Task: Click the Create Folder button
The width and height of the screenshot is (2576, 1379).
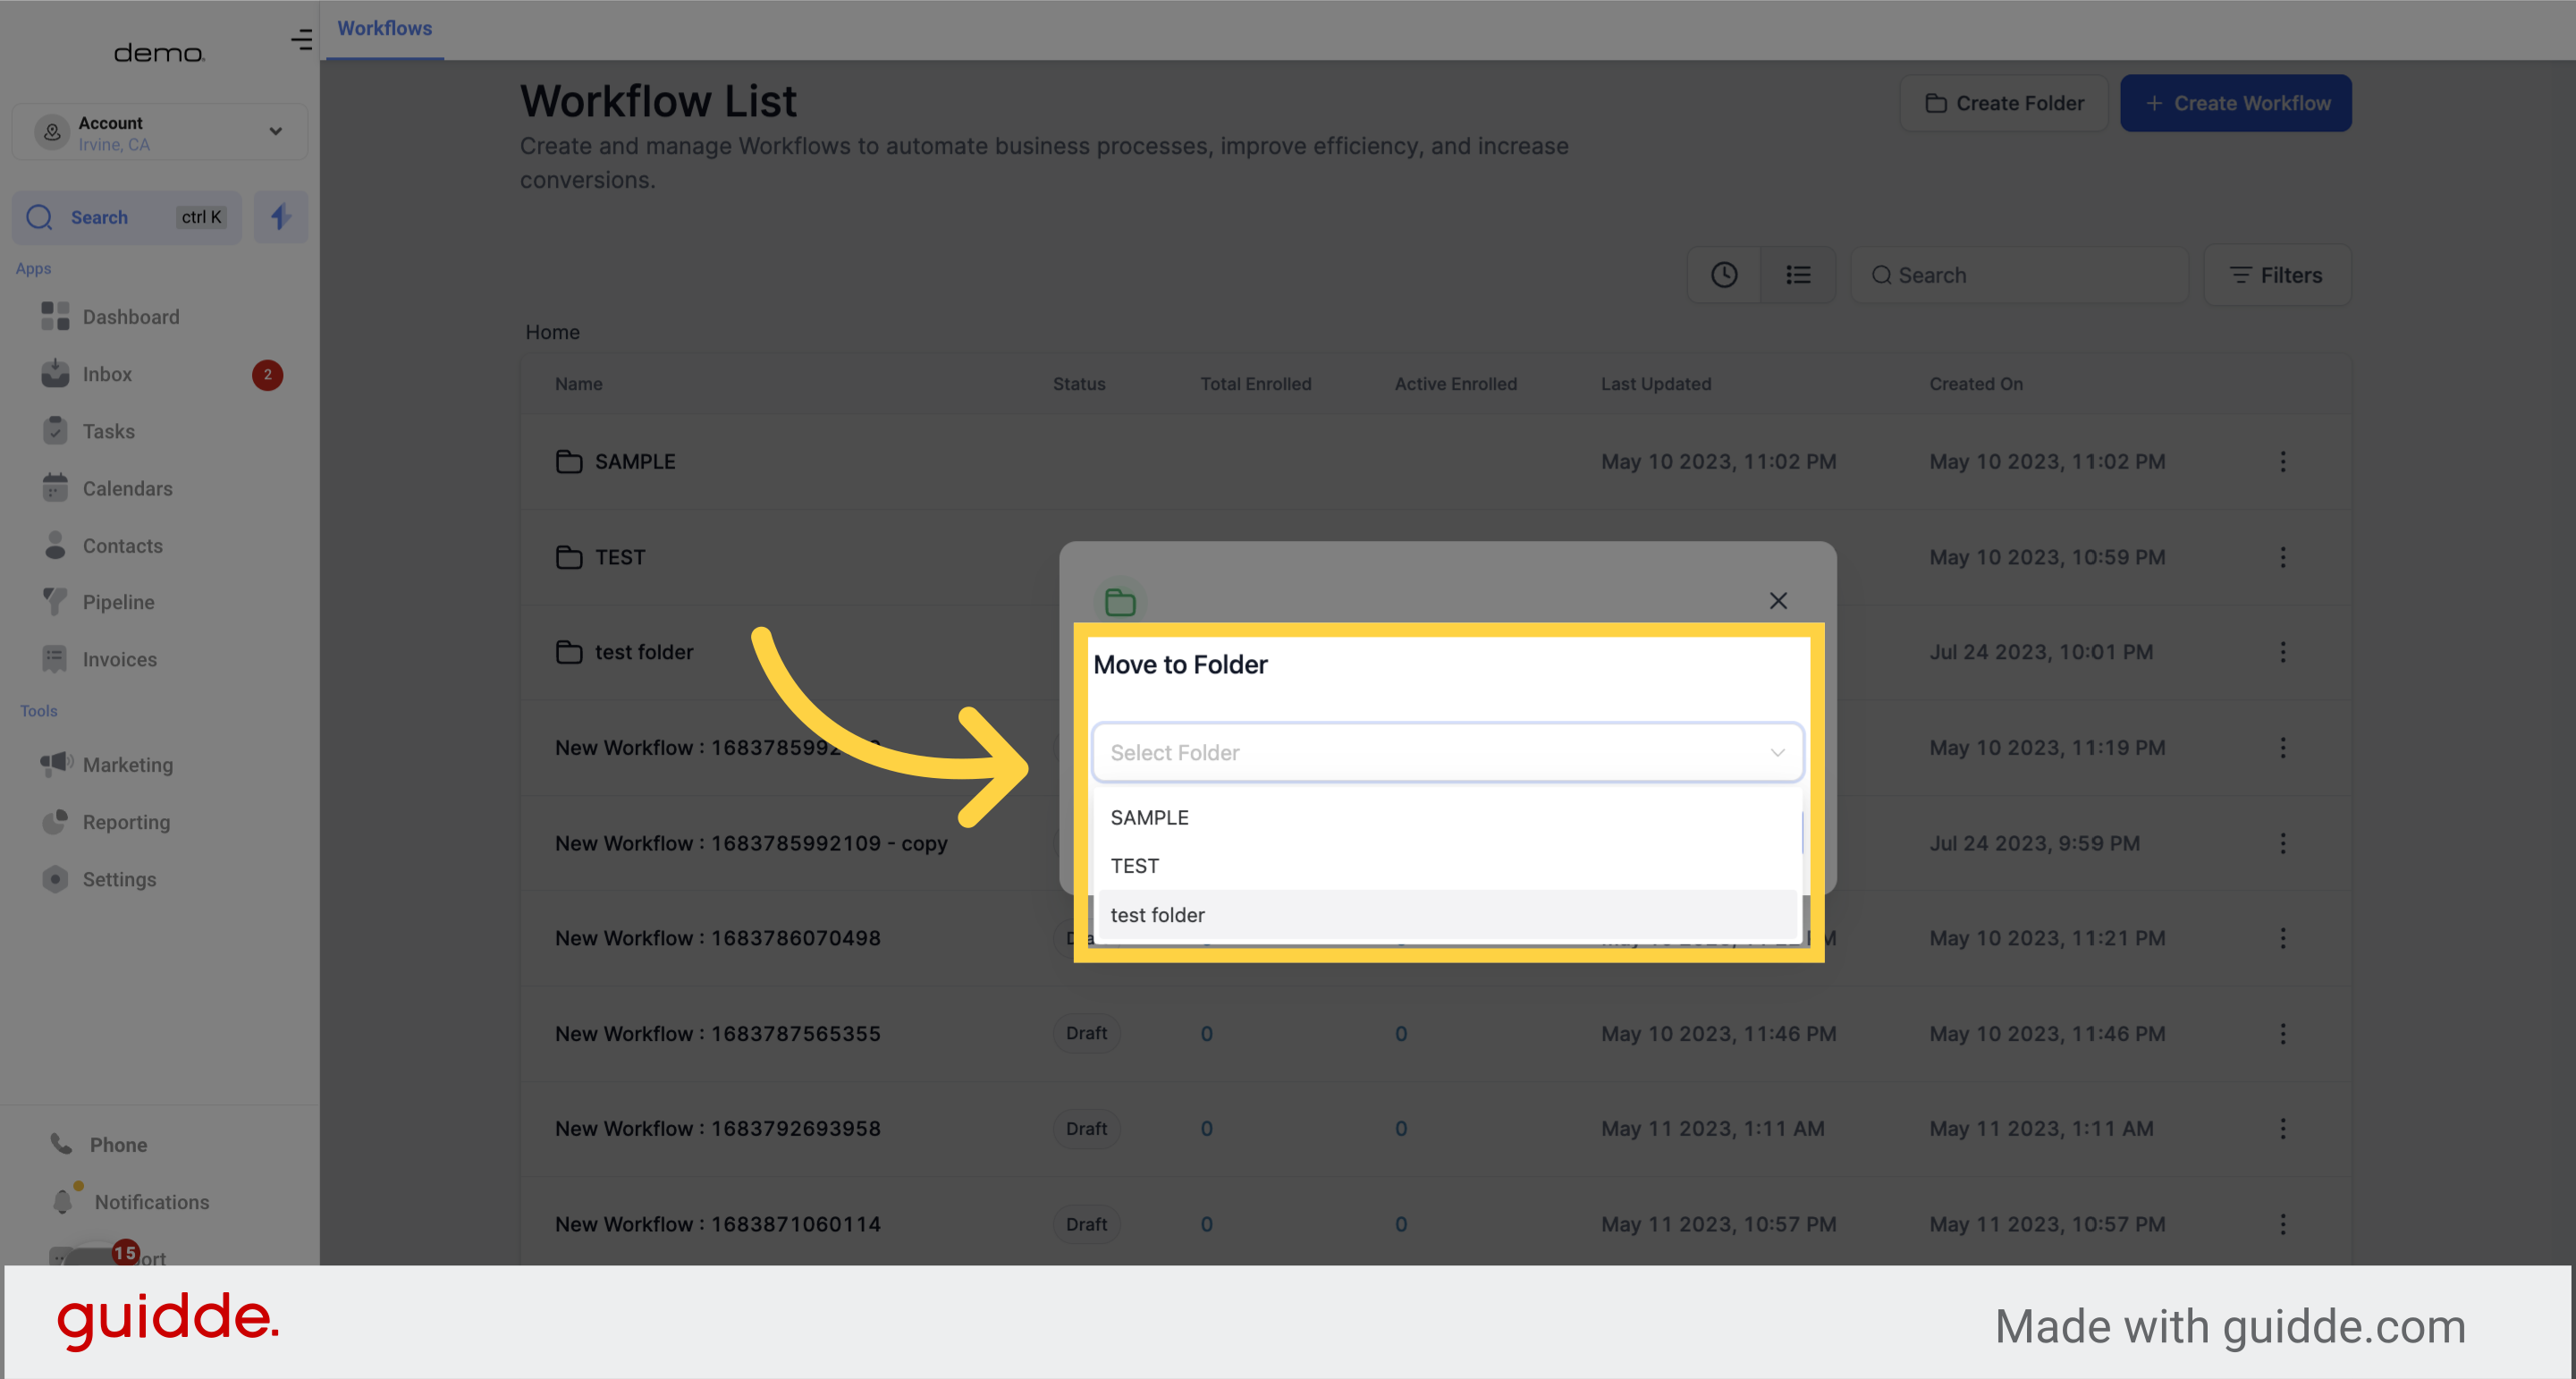Action: [x=2004, y=103]
